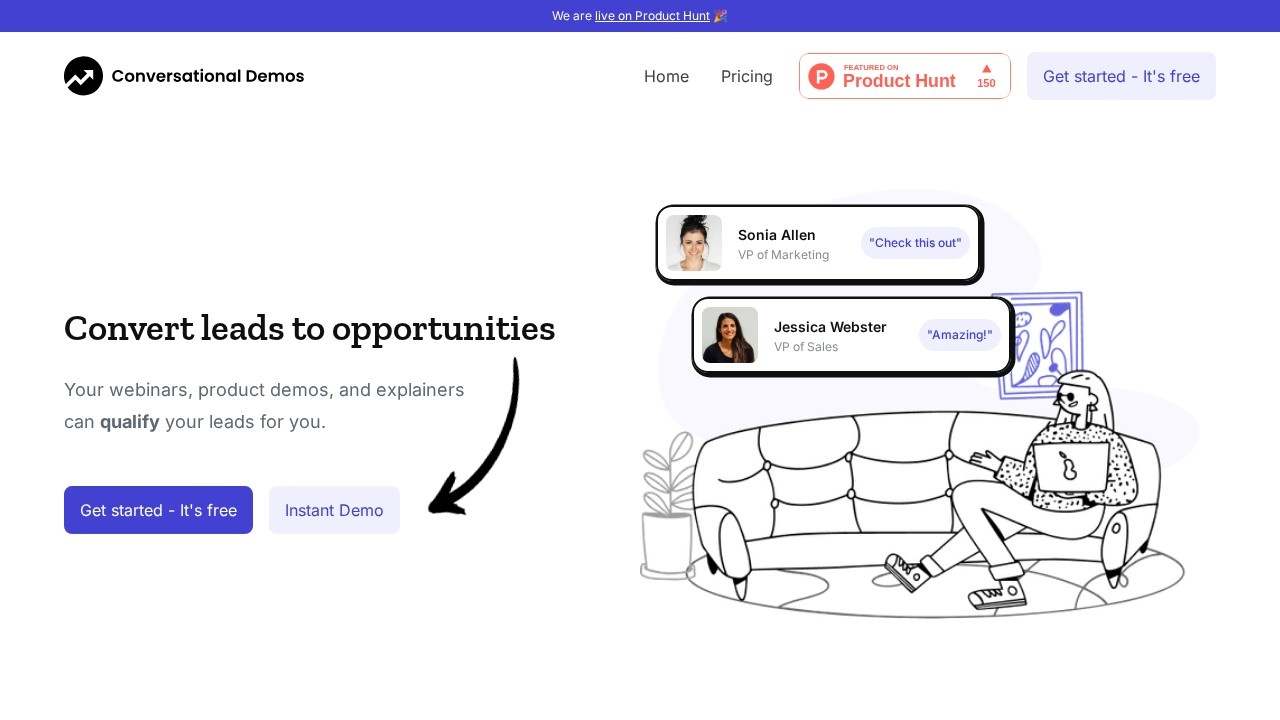1280x720 pixels.
Task: Click the bold word 'qualify'
Action: [130, 422]
